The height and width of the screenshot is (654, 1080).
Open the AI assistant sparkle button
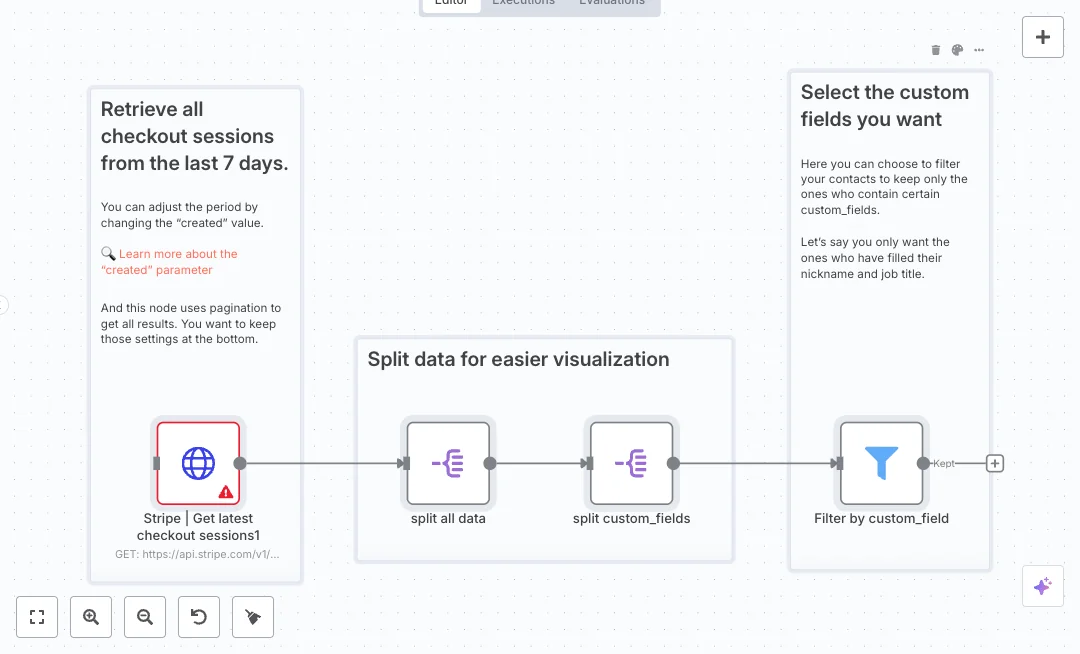pyautogui.click(x=1042, y=586)
